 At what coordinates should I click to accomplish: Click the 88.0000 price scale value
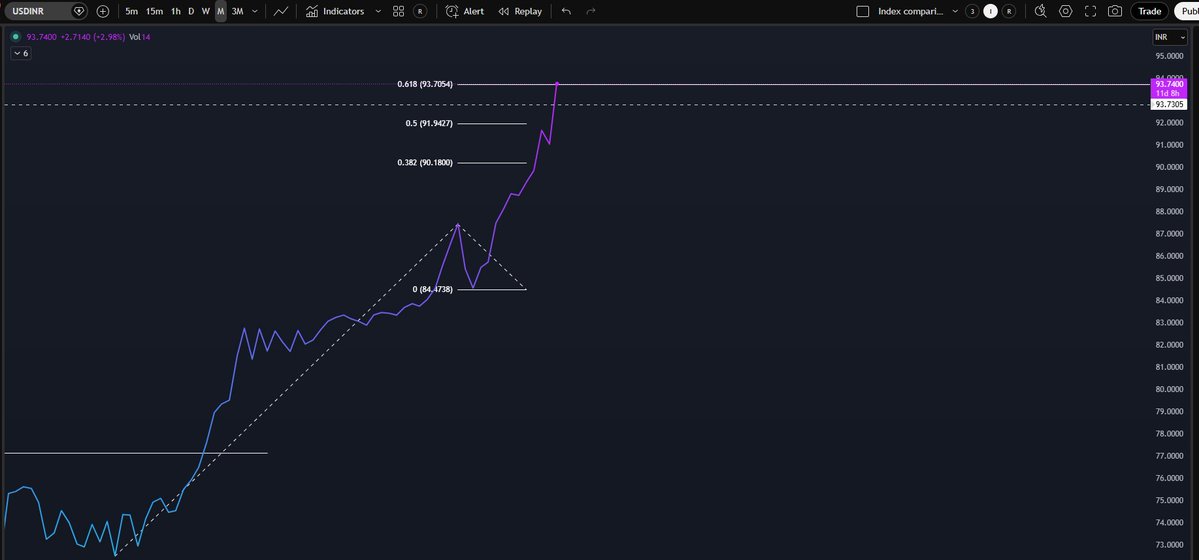point(1170,211)
